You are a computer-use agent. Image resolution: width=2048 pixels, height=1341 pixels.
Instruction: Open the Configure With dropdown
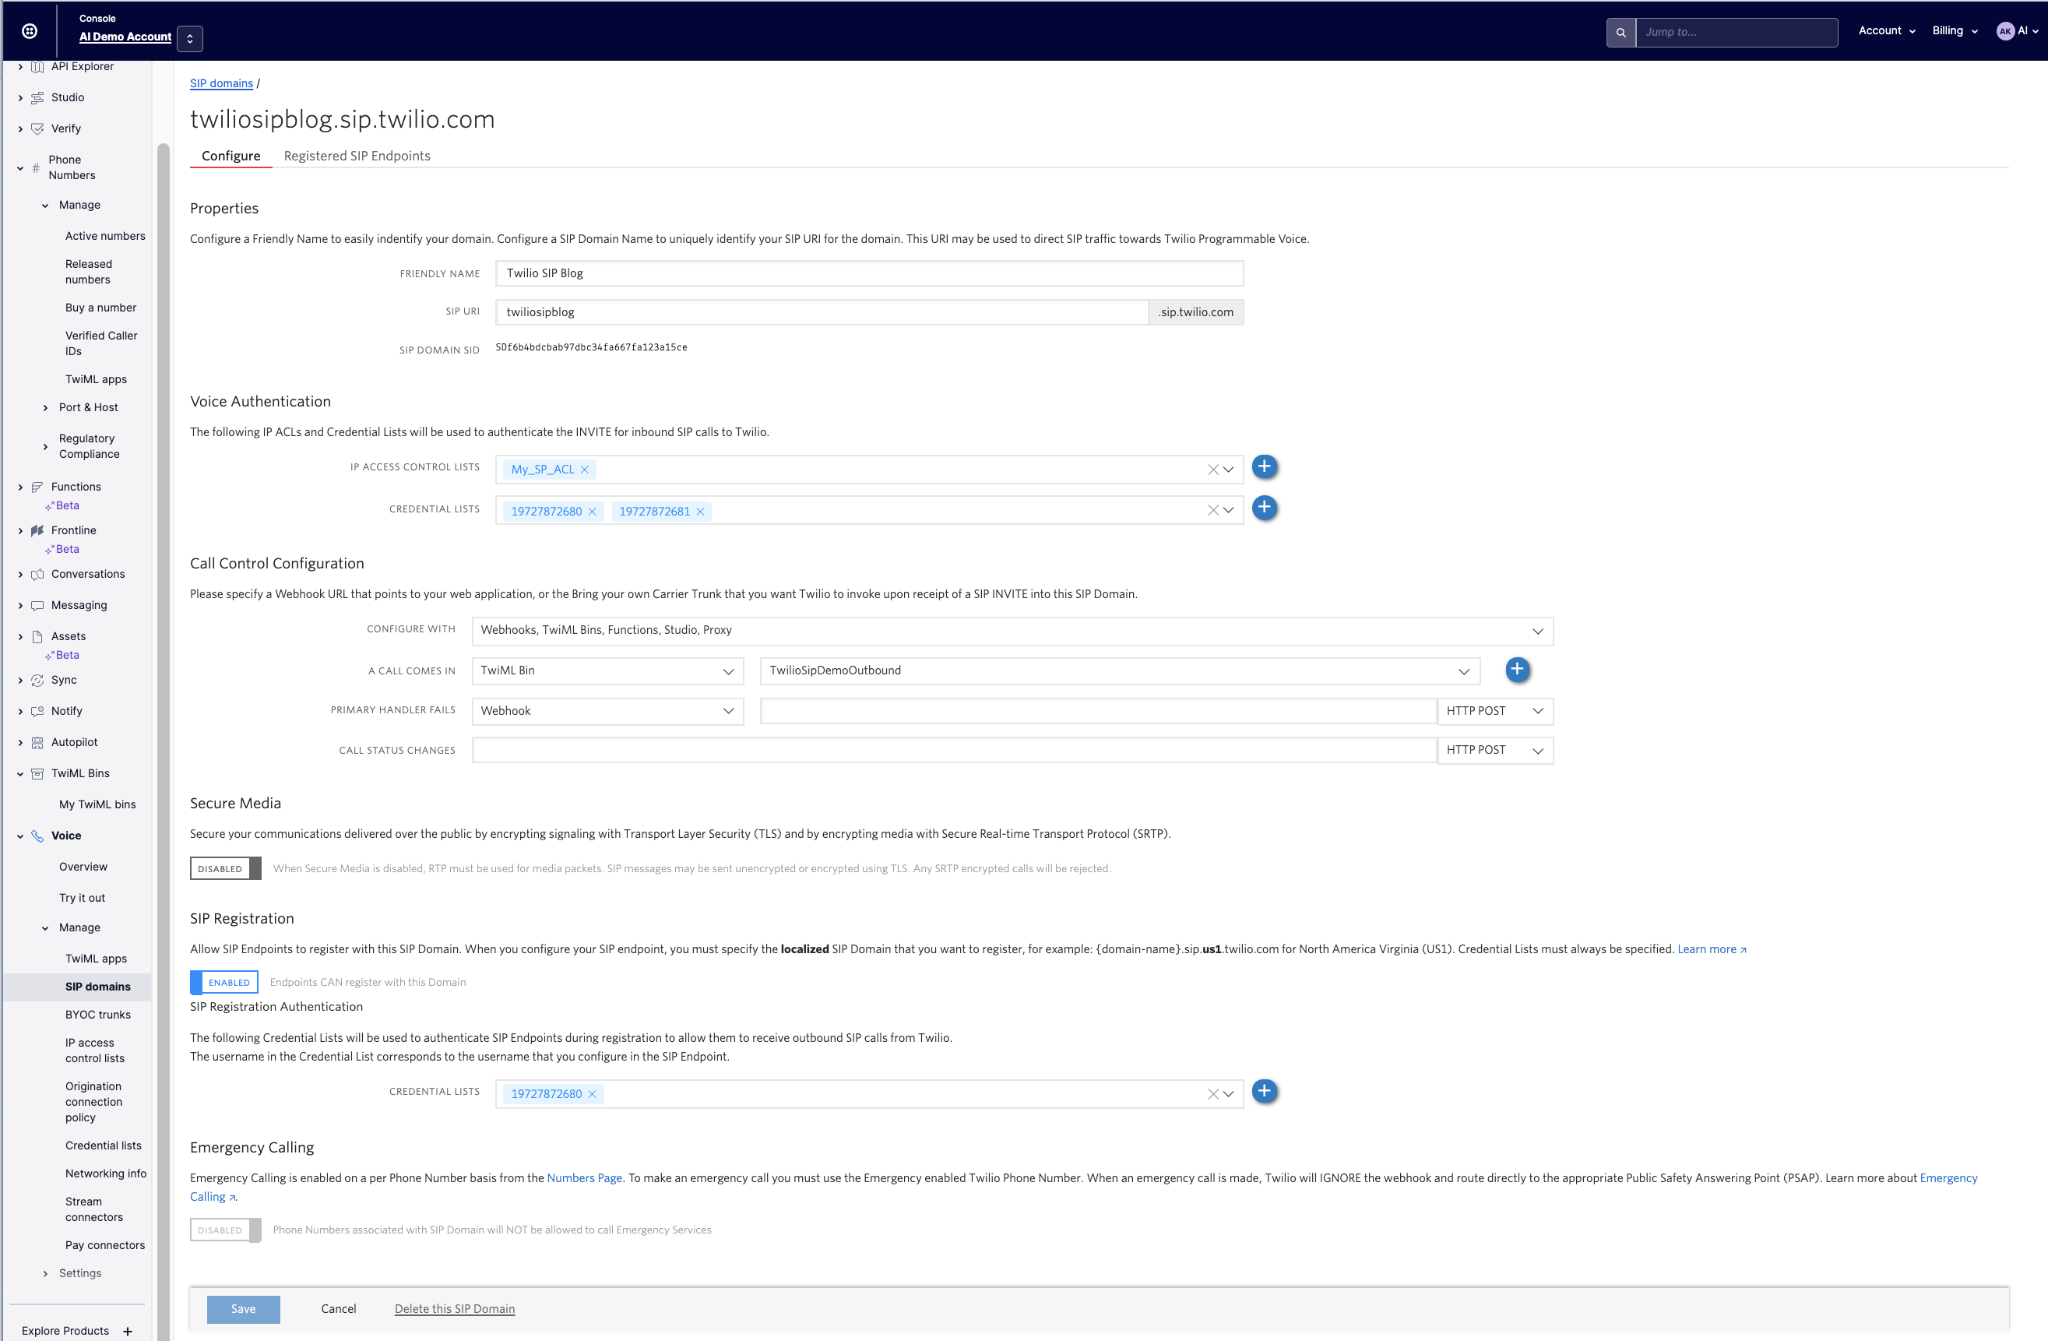coord(1012,631)
